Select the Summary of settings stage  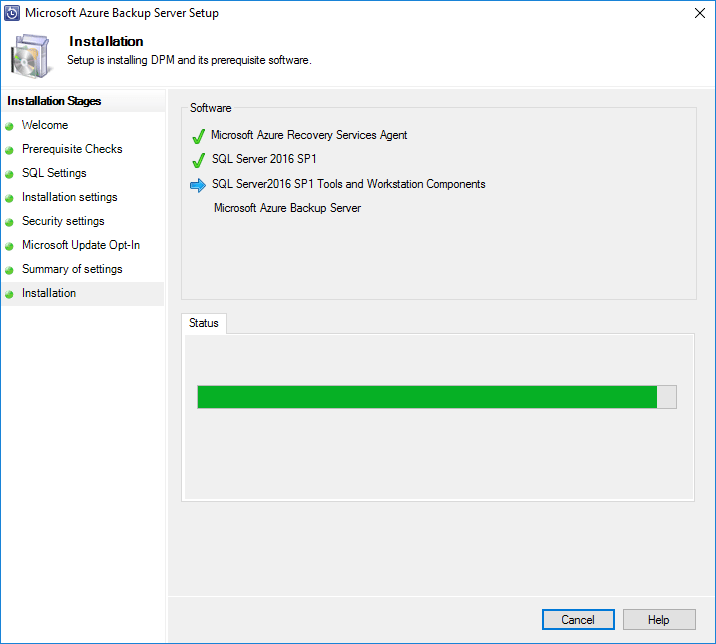click(72, 269)
